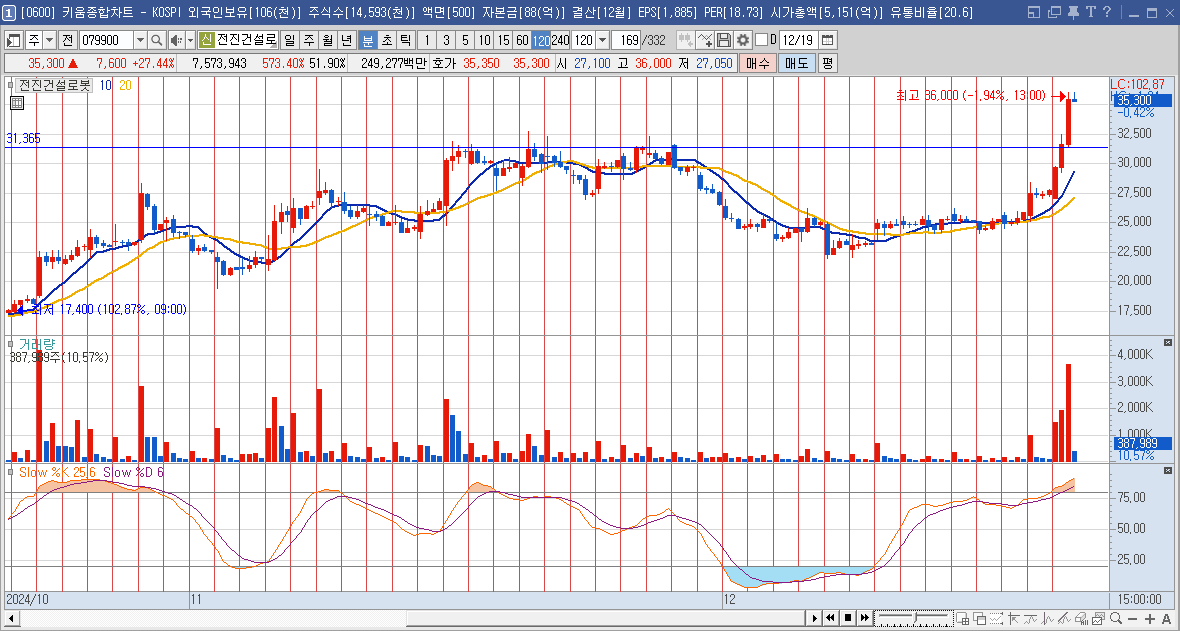
Task: Click the overlapping windows icon in bottom toolbar
Action: pyautogui.click(x=980, y=618)
